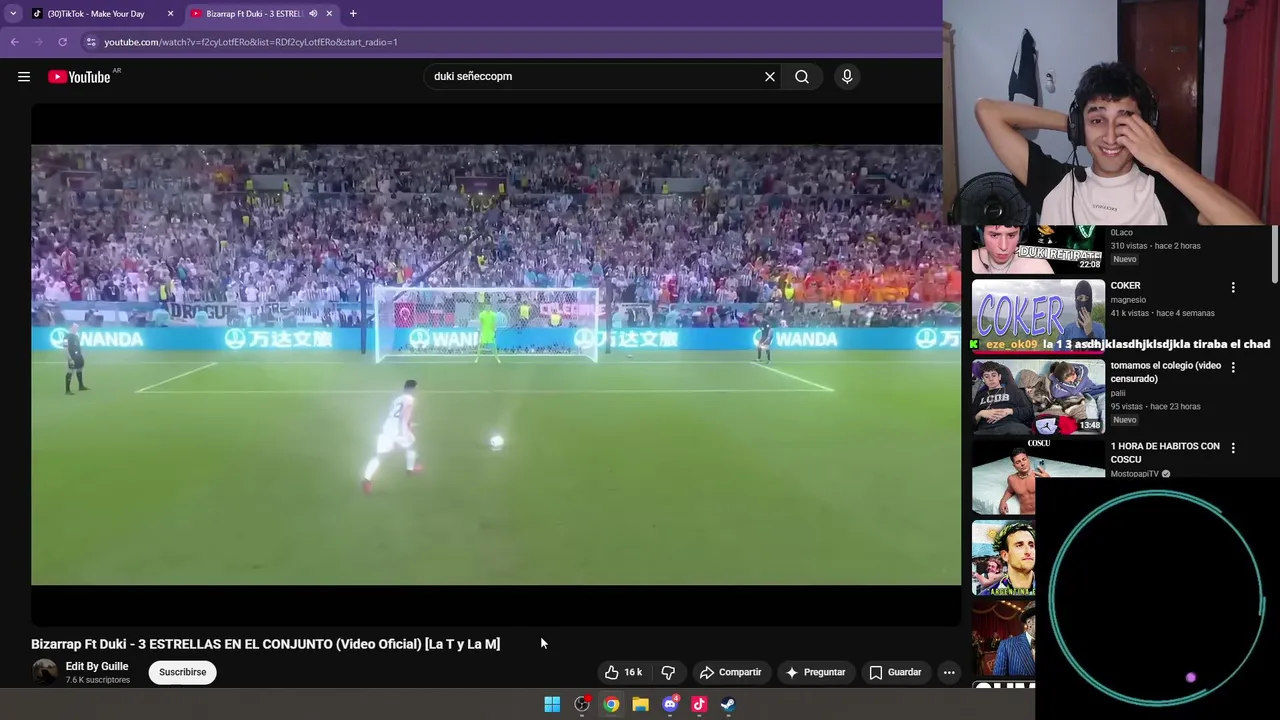Open the COKER video title
The height and width of the screenshot is (720, 1280).
point(1125,286)
